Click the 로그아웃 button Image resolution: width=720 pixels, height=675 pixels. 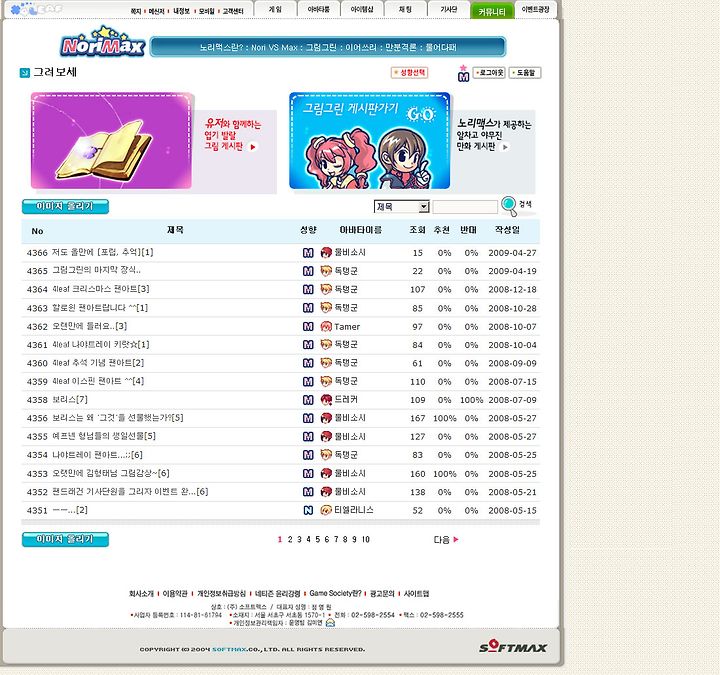point(489,73)
